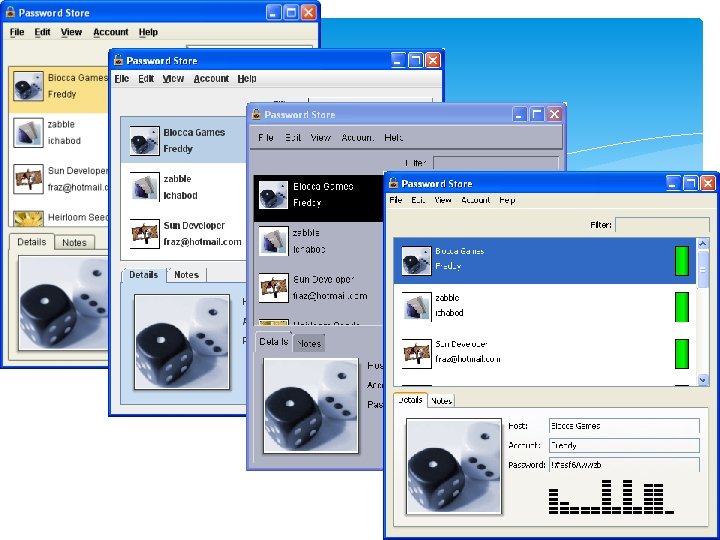Click scroll down arrow of front-most account list

[x=703, y=379]
